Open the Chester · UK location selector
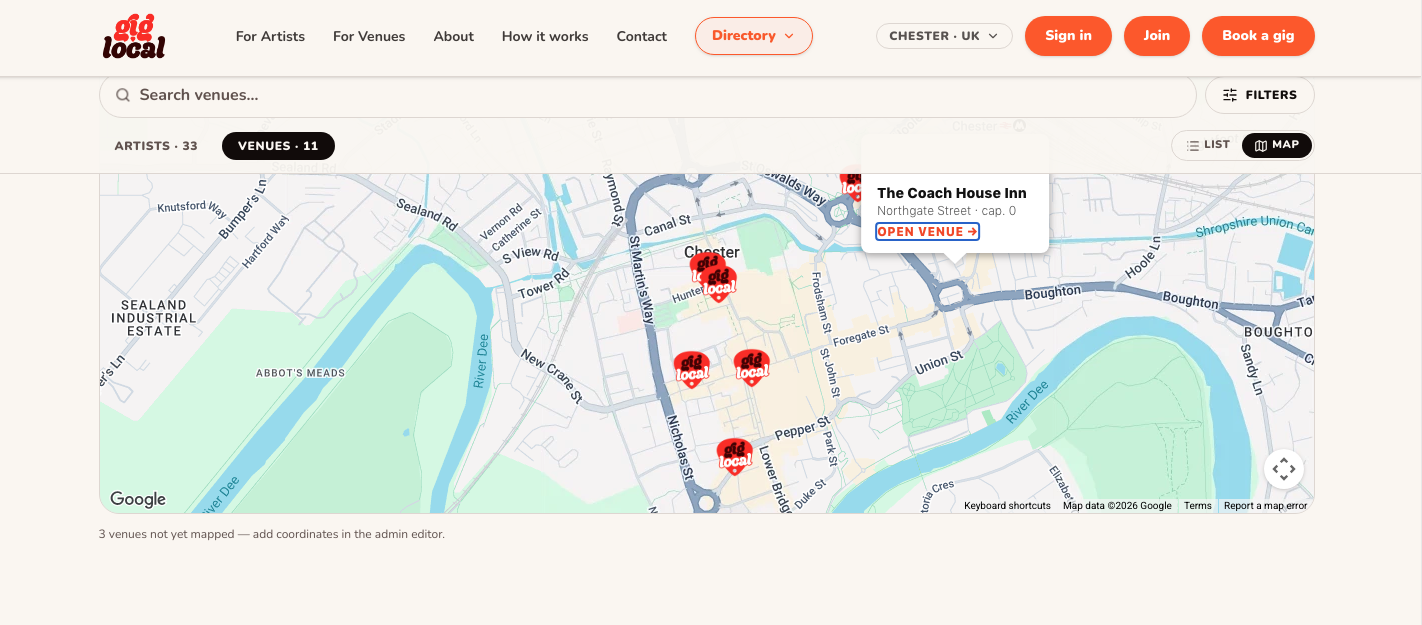This screenshot has width=1422, height=625. click(x=944, y=36)
